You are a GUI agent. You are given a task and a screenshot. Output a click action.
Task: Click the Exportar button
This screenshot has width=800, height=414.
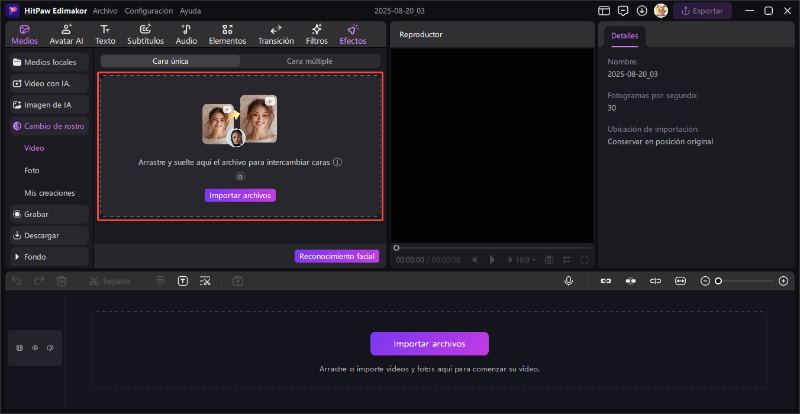coord(702,11)
